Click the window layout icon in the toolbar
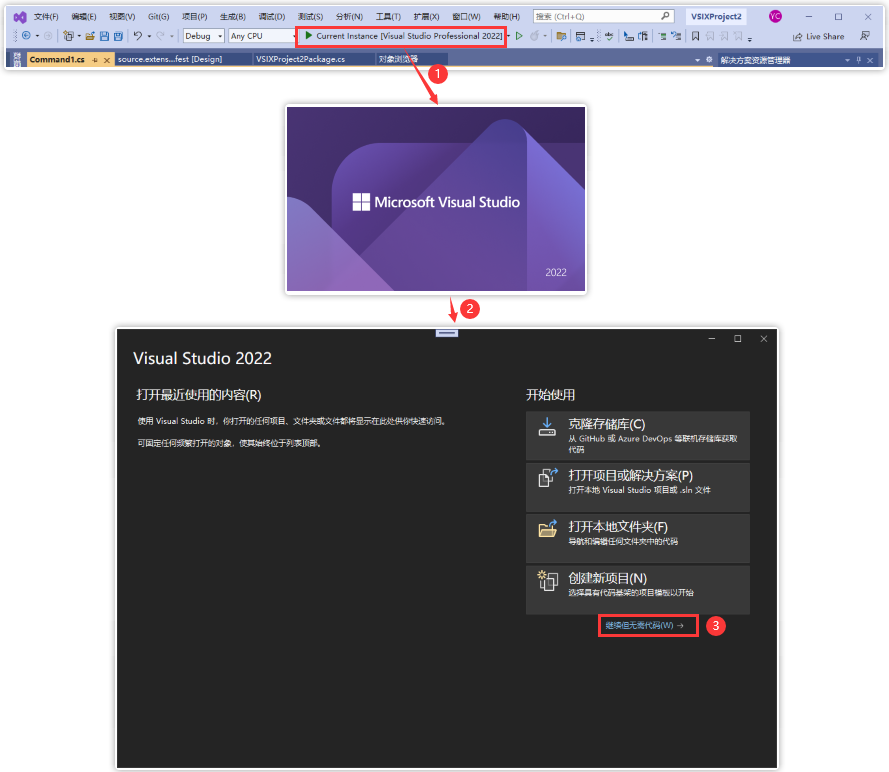Viewport: 889px width, 772px height. [580, 36]
